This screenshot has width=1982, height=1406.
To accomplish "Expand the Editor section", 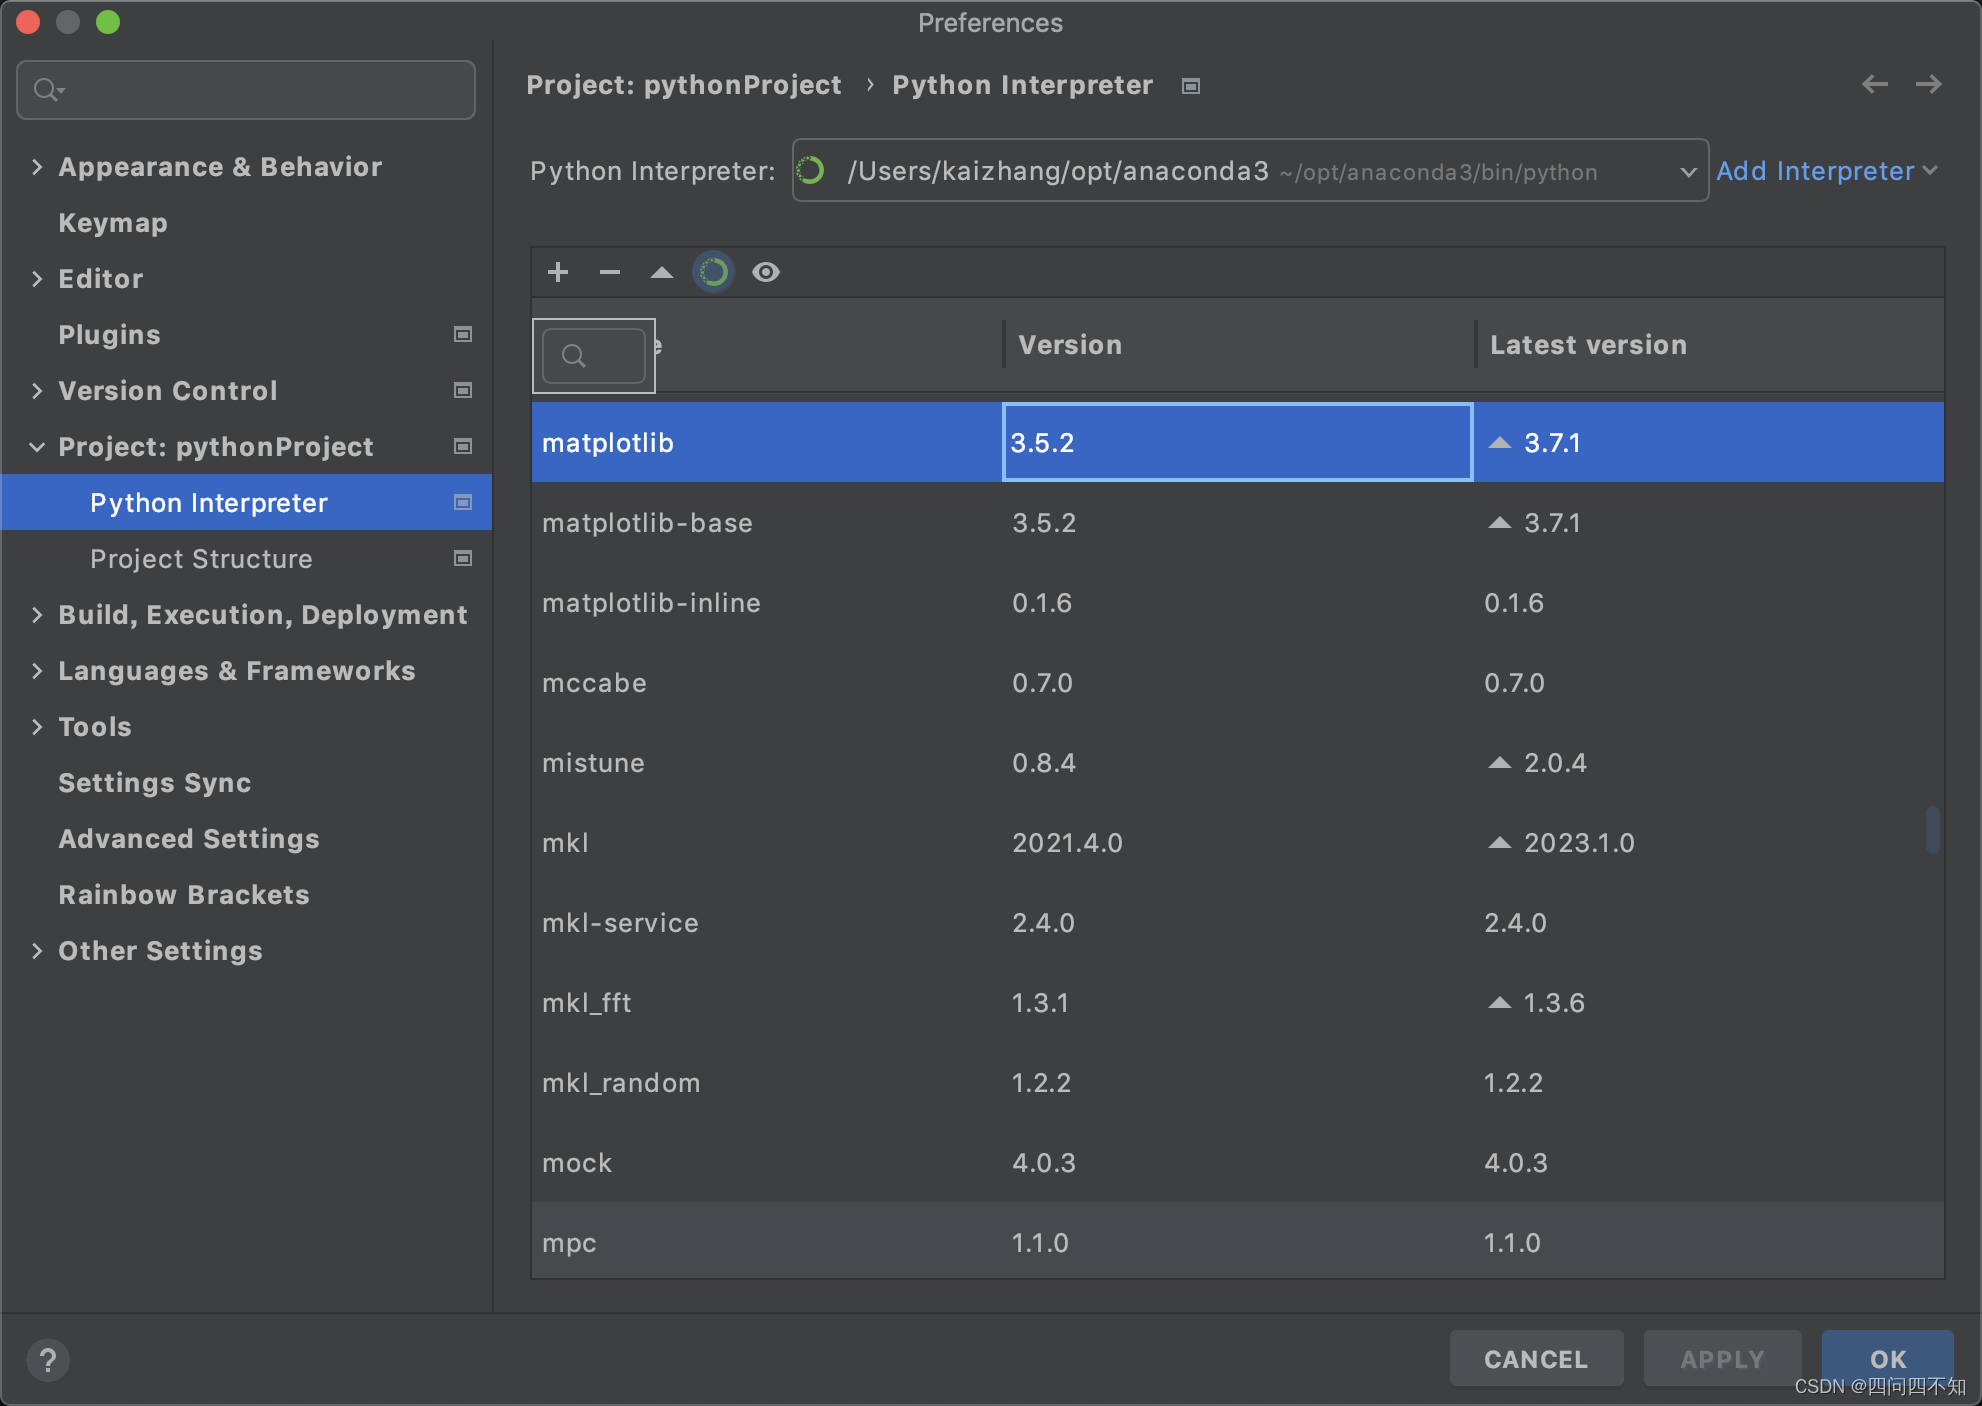I will pos(37,279).
